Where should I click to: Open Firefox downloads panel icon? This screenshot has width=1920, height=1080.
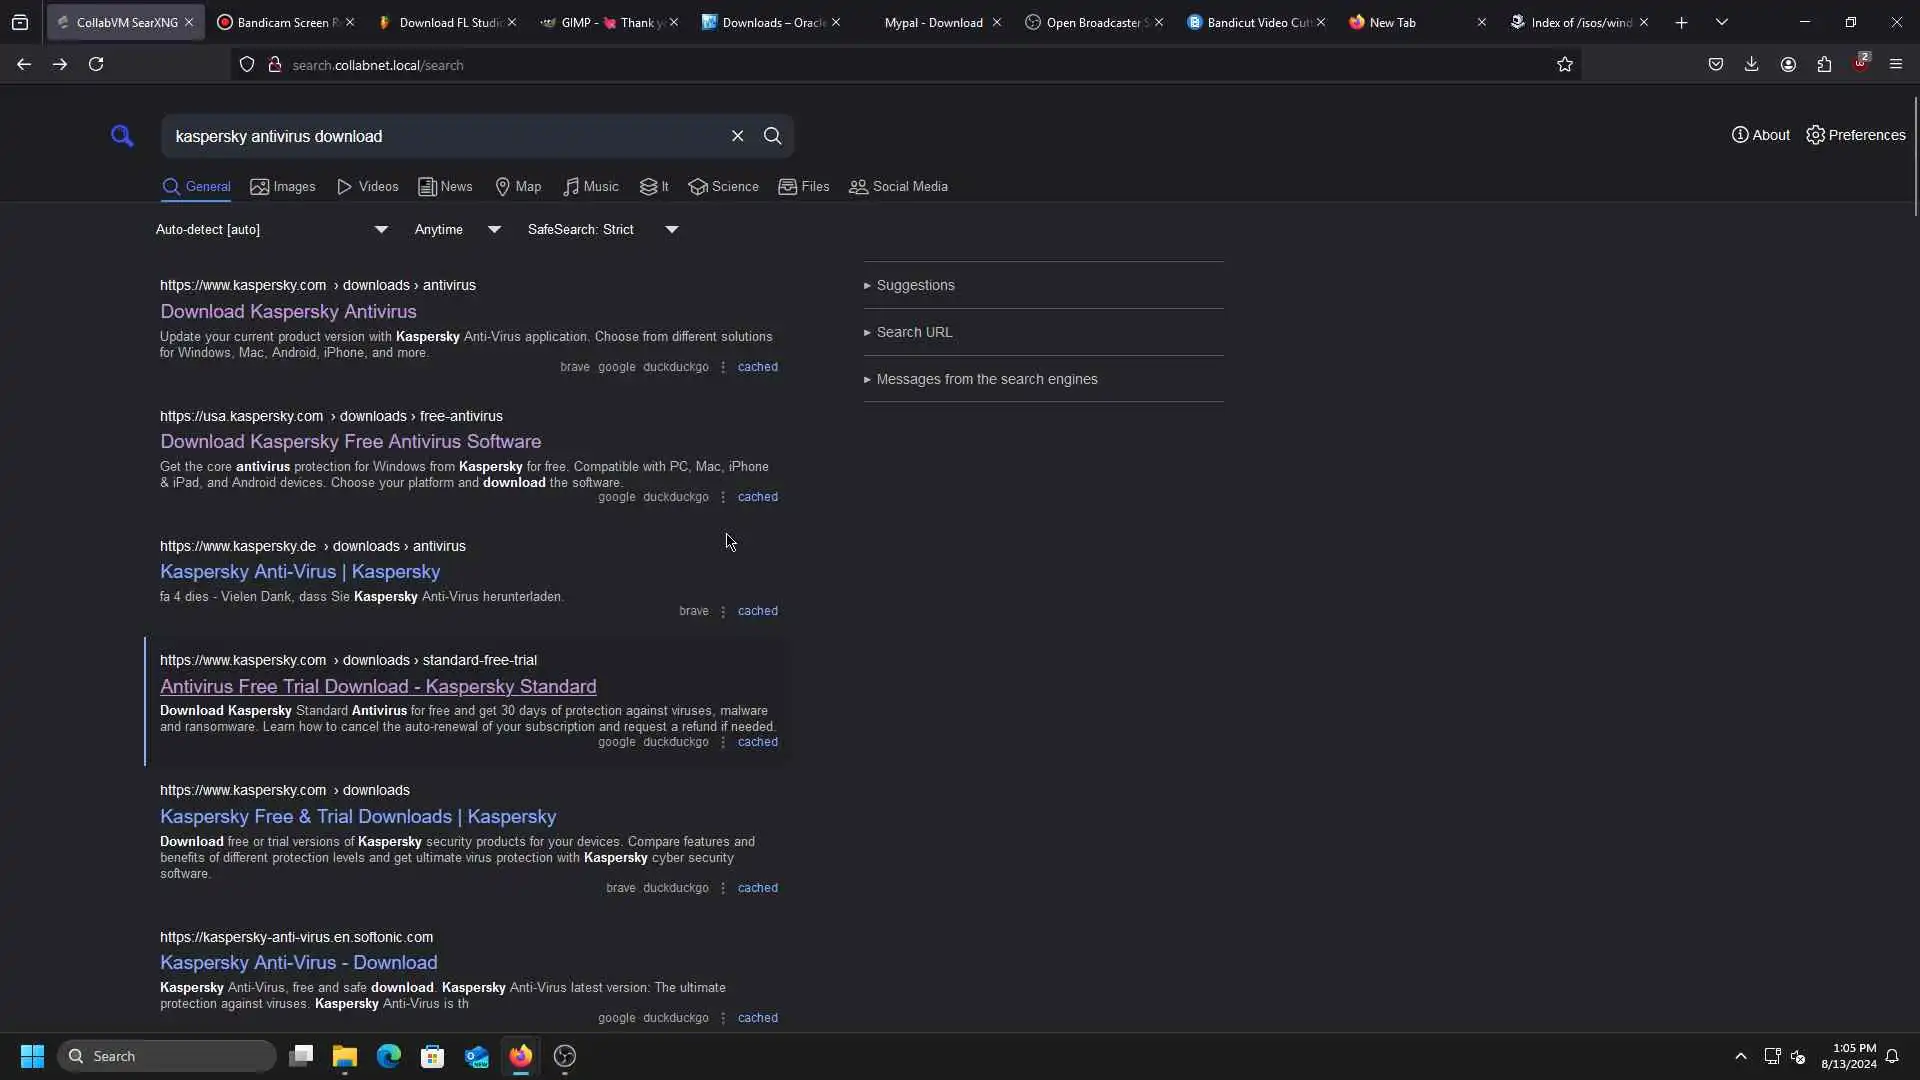click(1751, 65)
